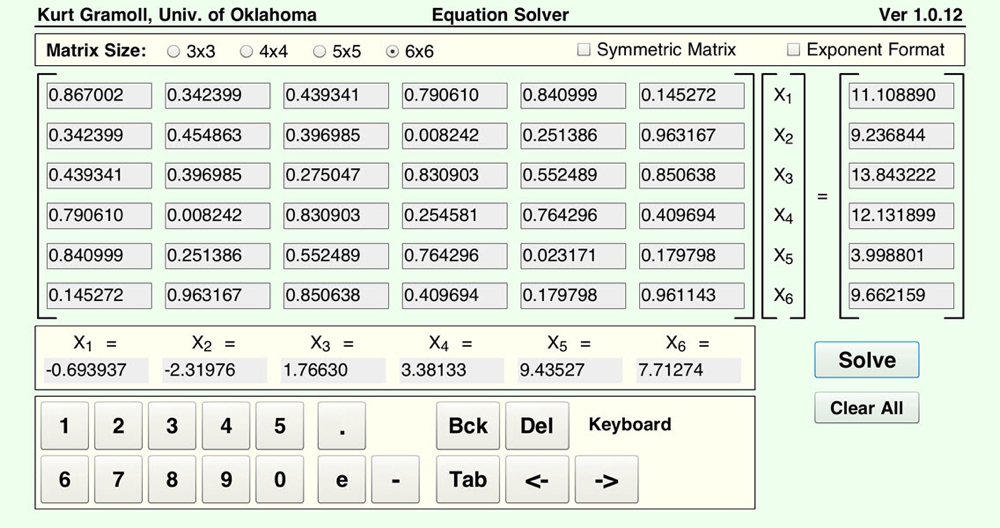
Task: Select first-row matrix cell 0.439341
Action: click(x=336, y=96)
